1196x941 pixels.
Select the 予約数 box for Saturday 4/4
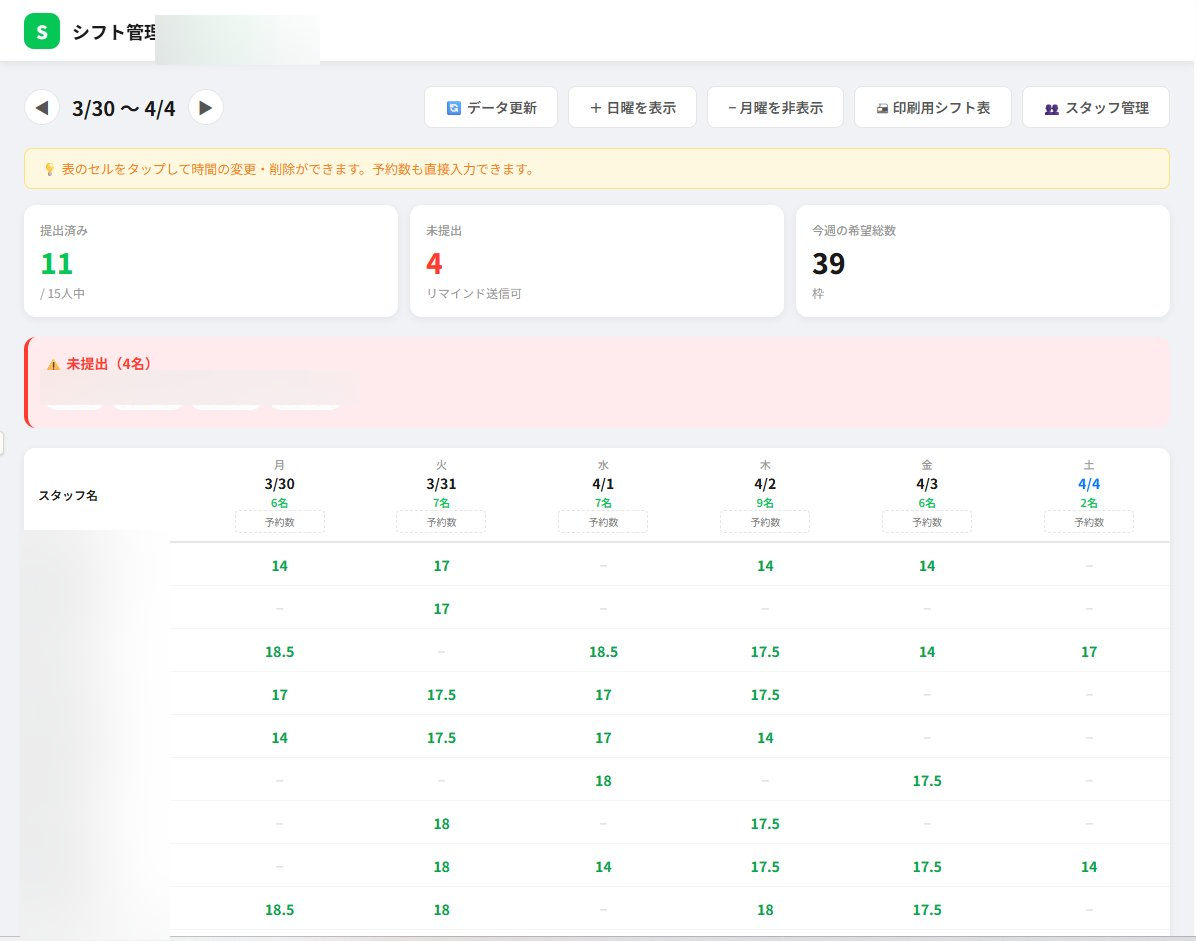(x=1089, y=522)
